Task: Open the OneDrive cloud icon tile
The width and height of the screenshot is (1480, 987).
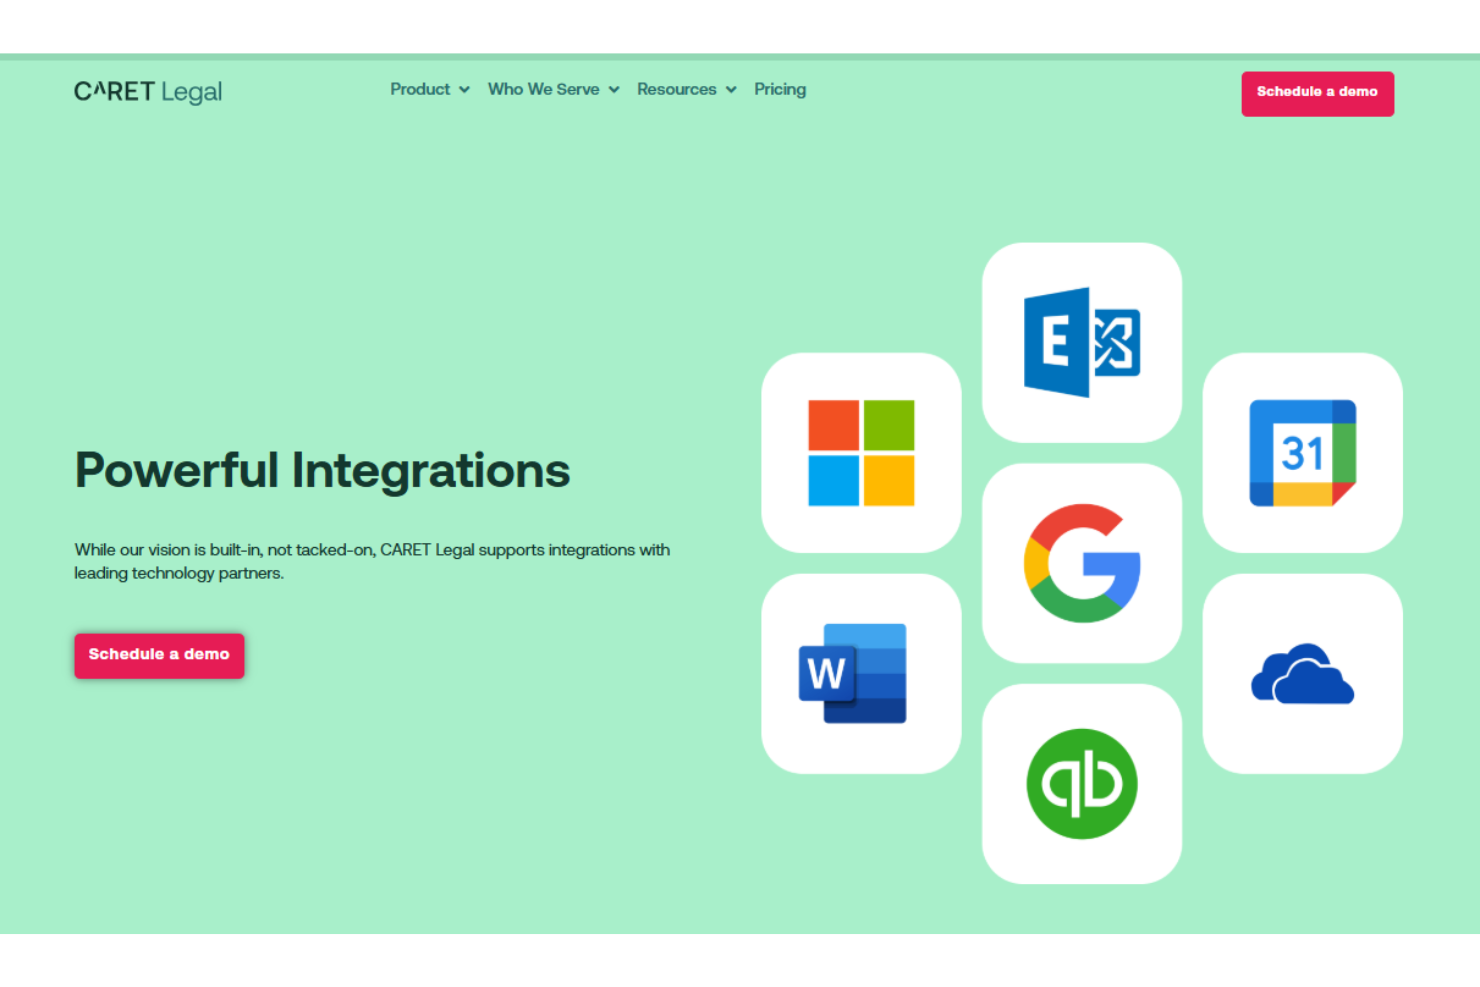Action: 1302,673
